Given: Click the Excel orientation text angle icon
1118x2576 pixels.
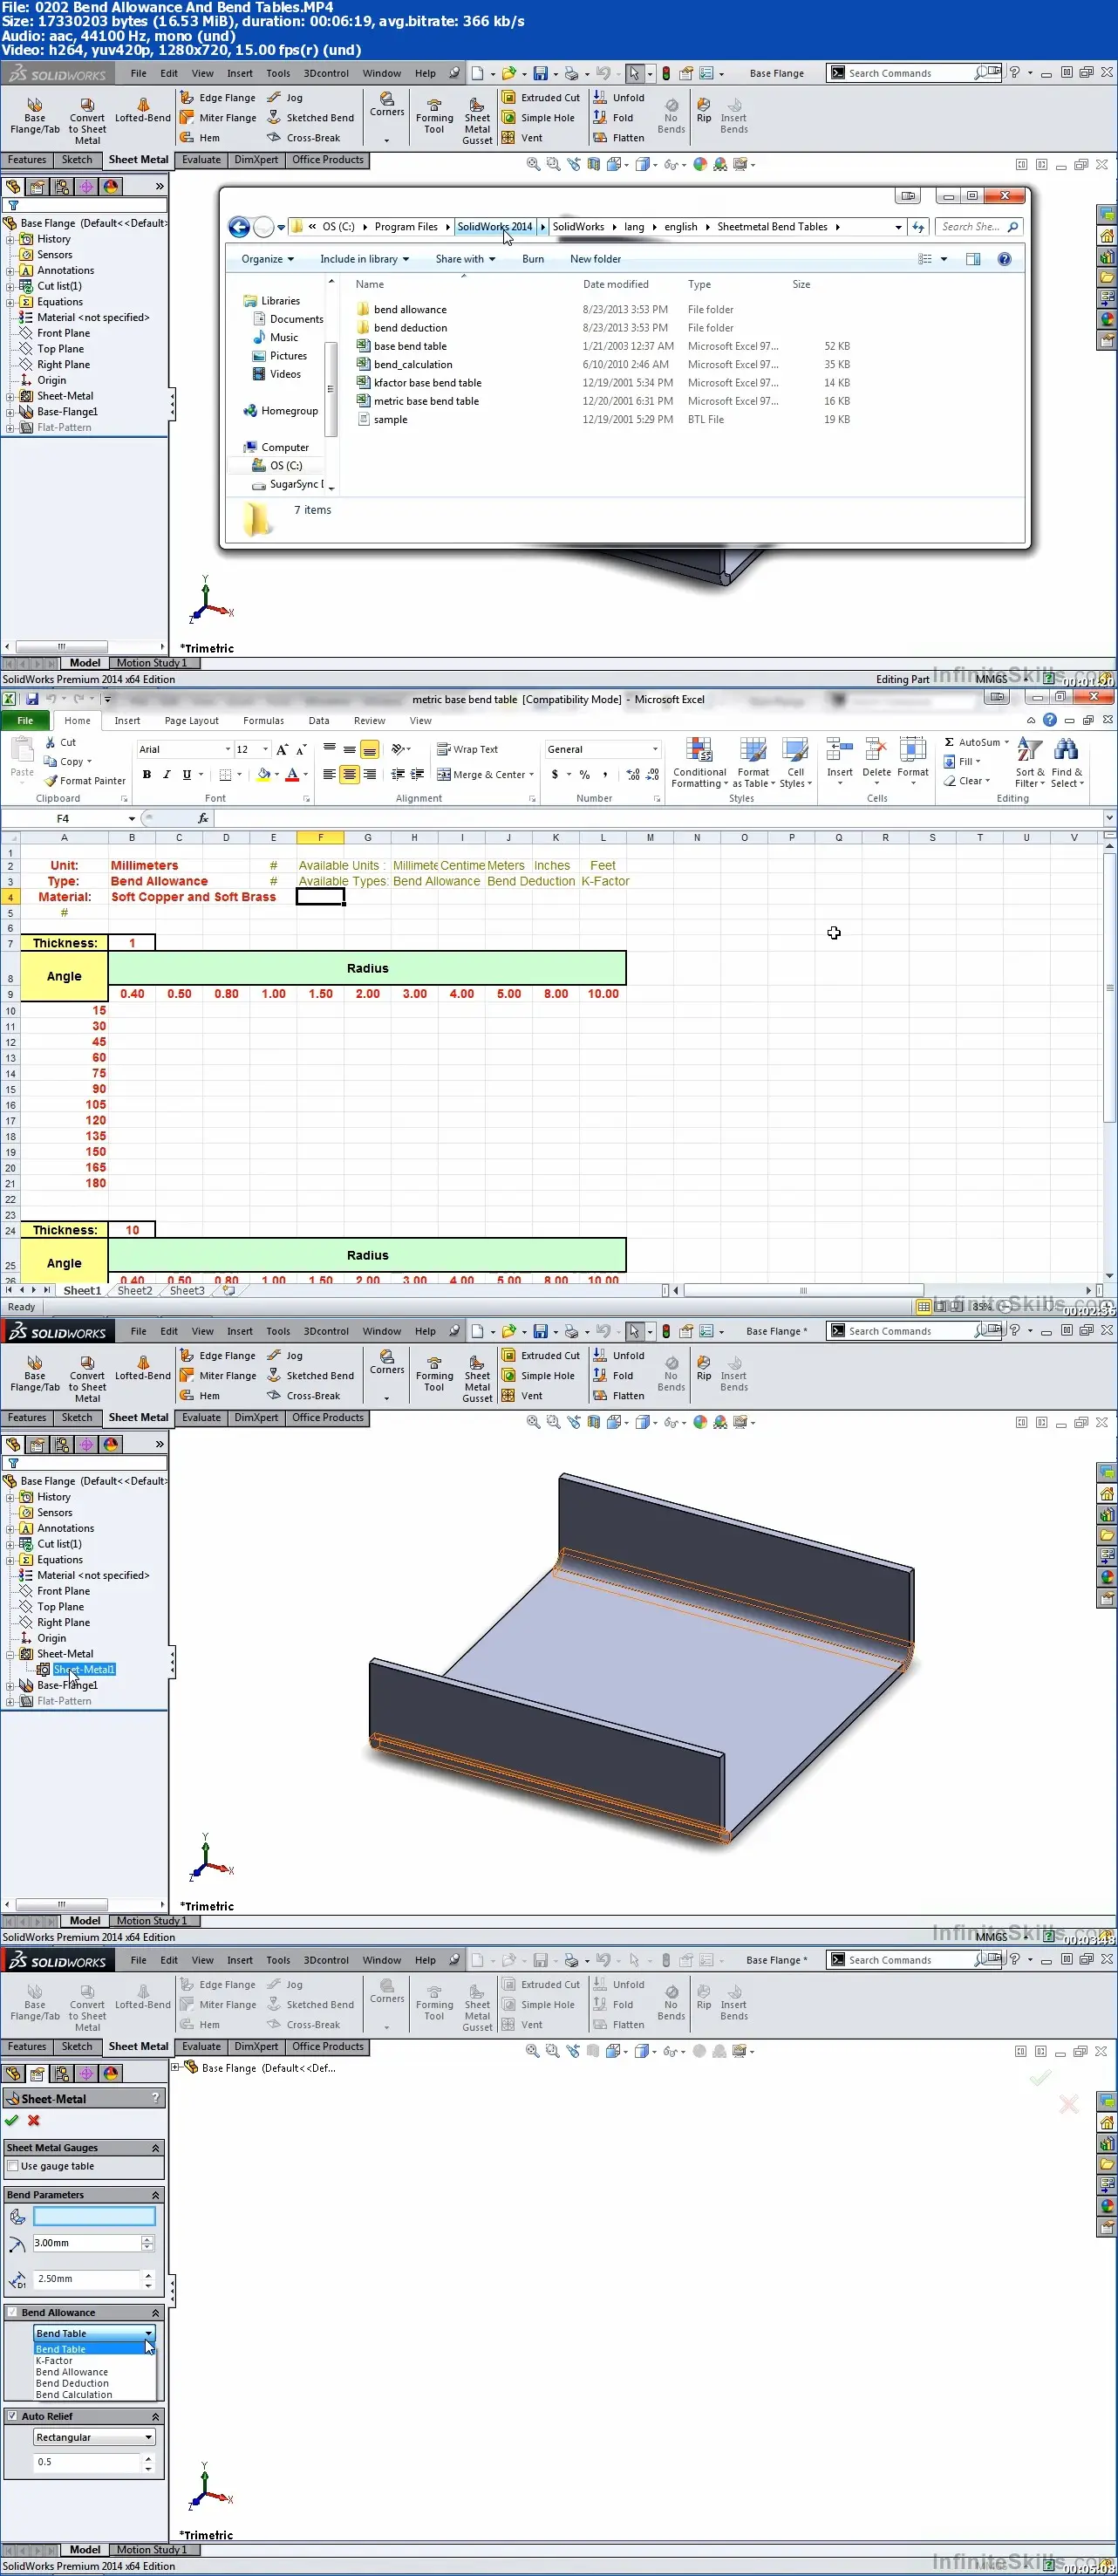Looking at the screenshot, I should coord(398,749).
